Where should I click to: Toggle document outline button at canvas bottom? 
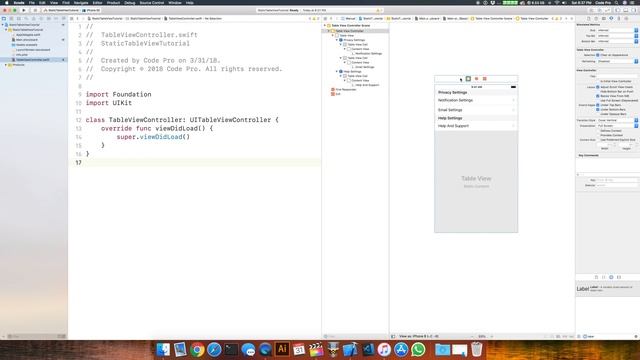point(393,336)
